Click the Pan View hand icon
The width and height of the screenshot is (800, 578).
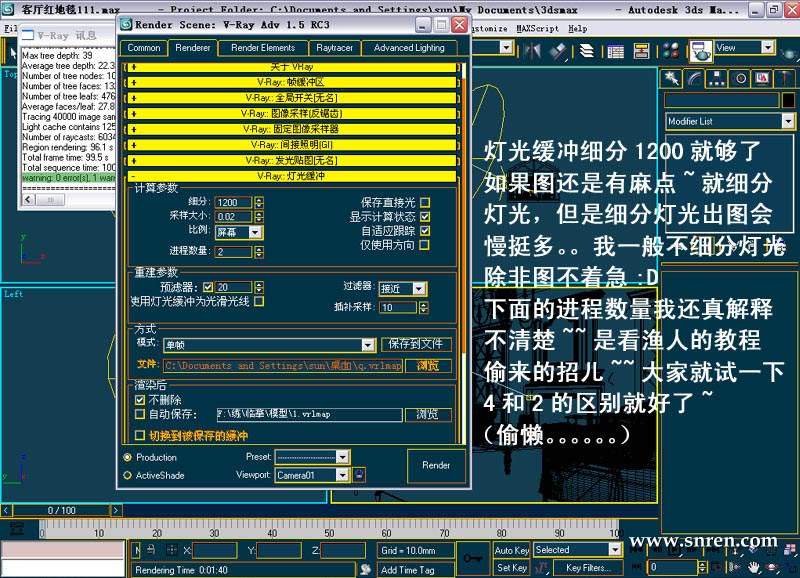point(754,567)
